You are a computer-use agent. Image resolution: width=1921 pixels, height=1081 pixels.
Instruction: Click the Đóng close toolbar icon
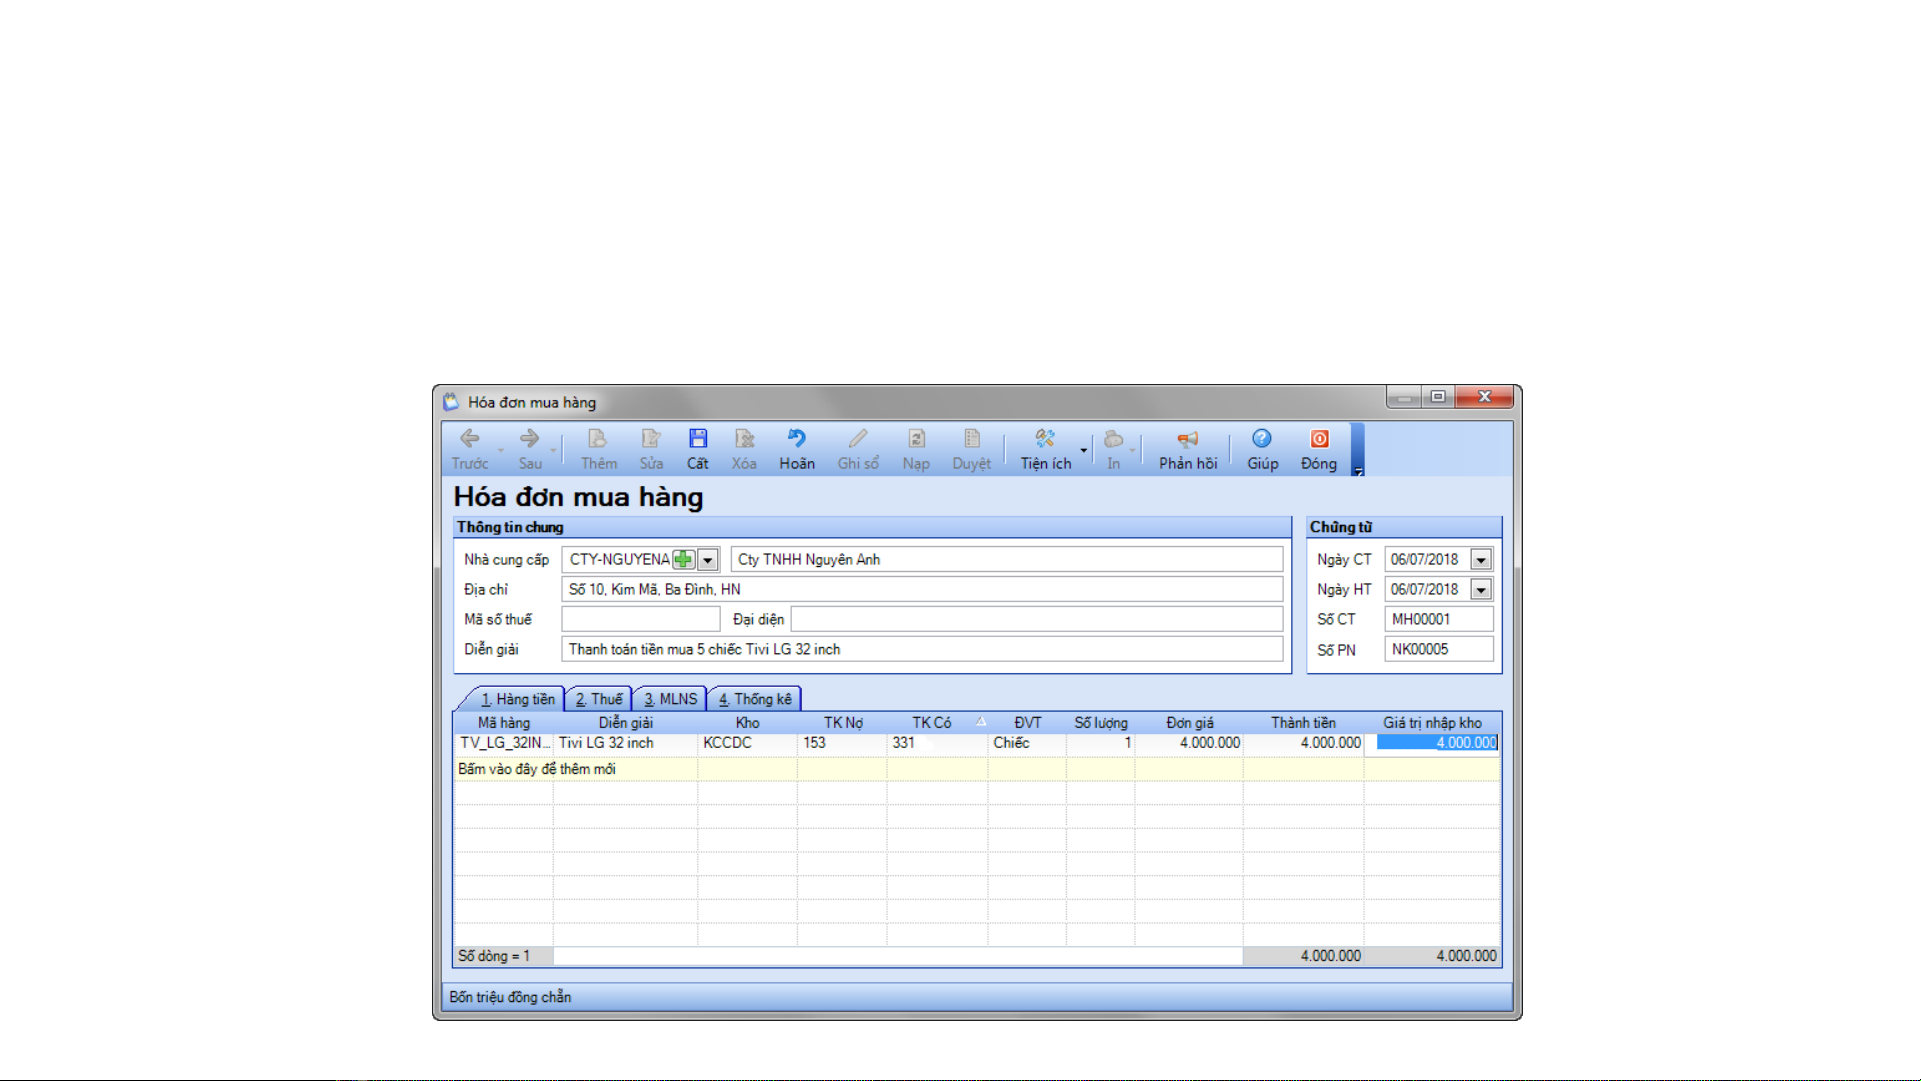pos(1319,440)
